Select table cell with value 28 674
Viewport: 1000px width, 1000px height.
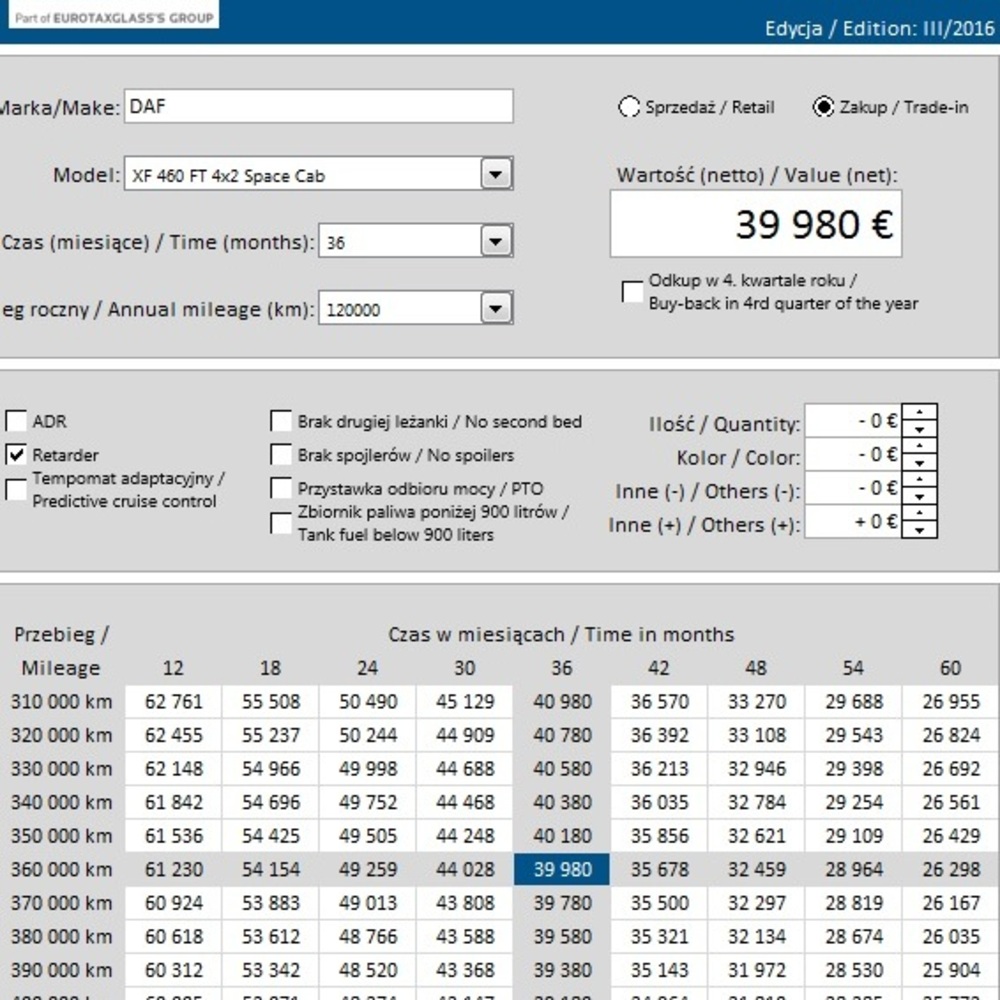click(x=853, y=936)
